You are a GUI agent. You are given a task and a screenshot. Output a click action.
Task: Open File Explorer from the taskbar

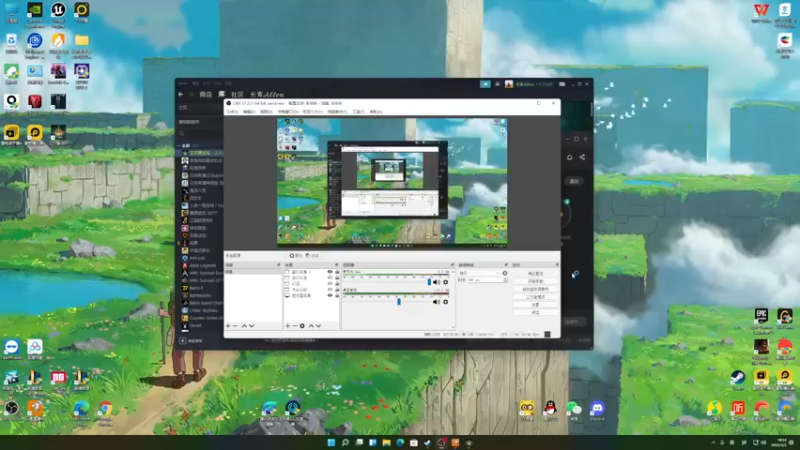point(386,442)
